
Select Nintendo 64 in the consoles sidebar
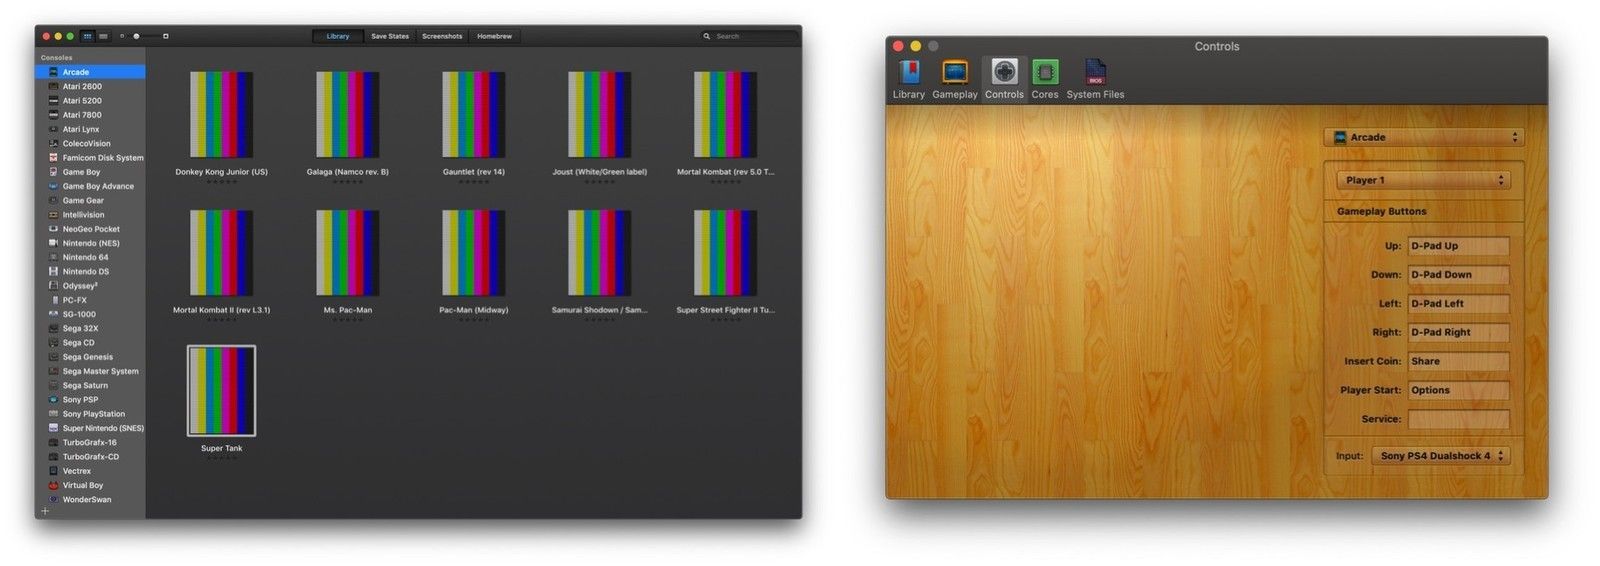(x=85, y=257)
